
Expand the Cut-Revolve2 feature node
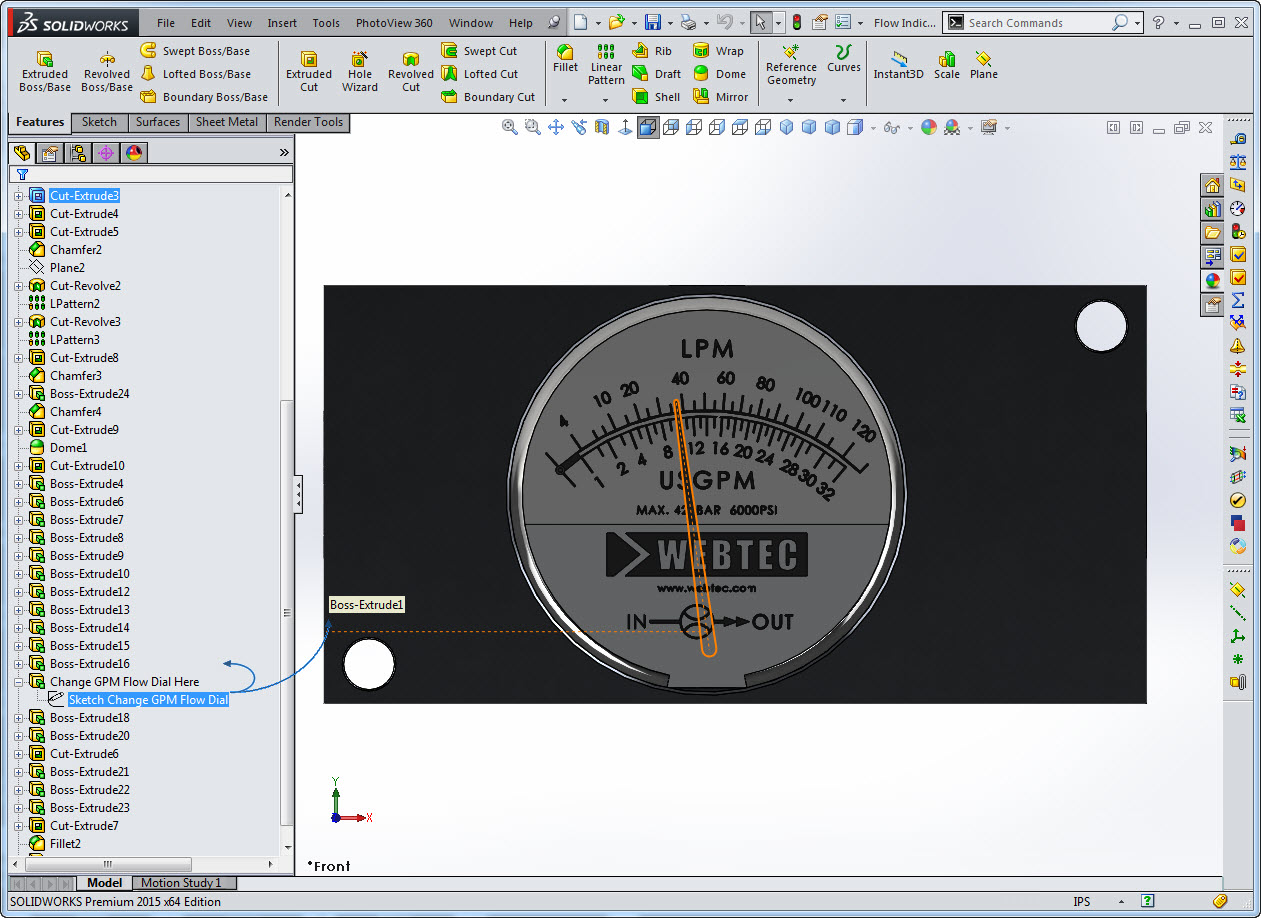click(18, 286)
